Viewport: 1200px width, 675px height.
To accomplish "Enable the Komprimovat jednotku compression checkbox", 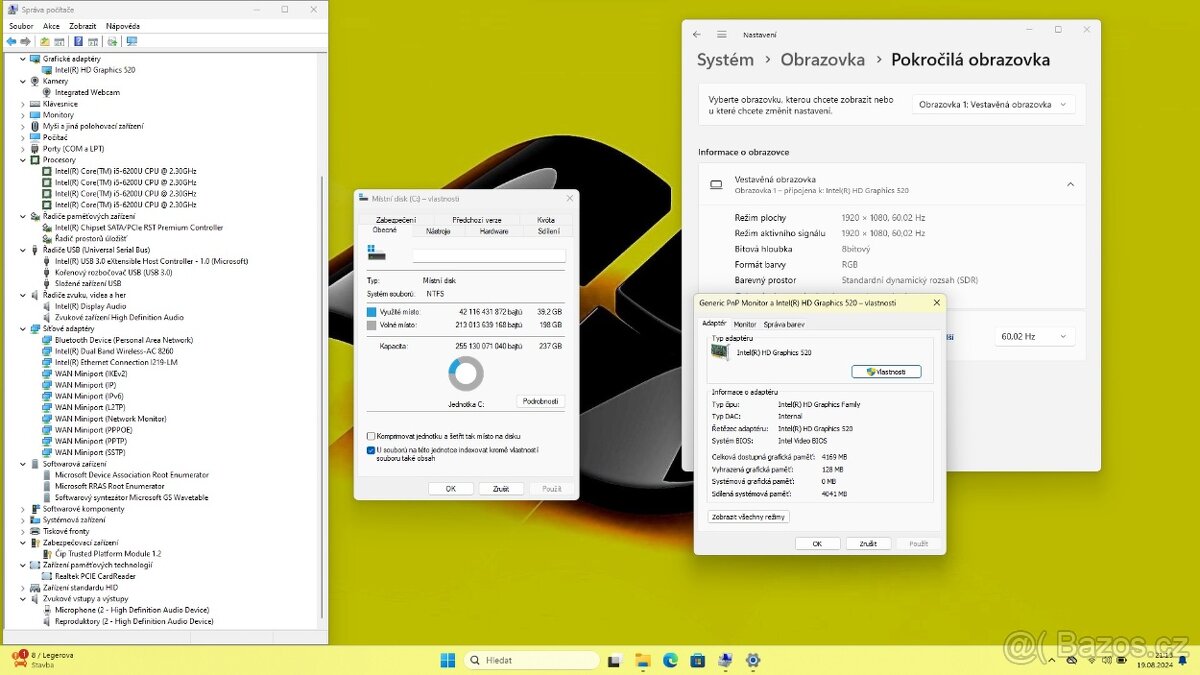I will click(372, 437).
